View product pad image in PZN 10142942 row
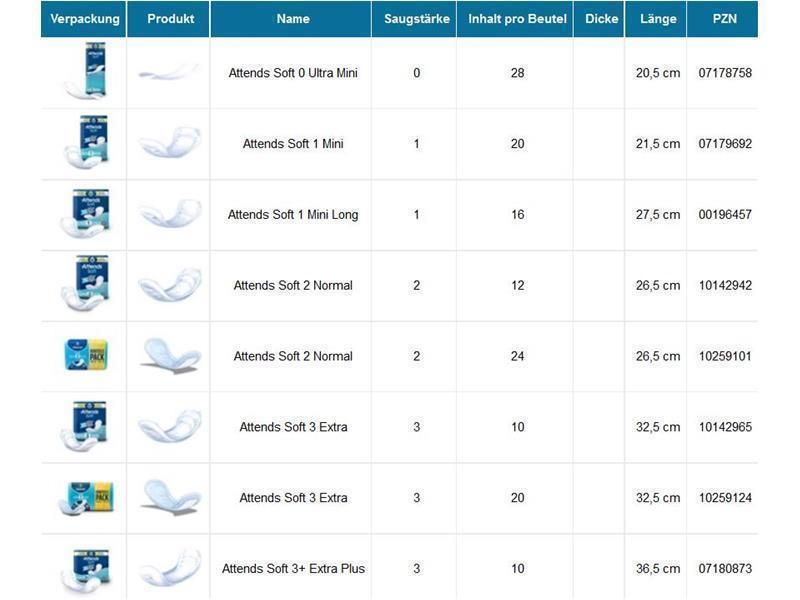 pos(170,284)
